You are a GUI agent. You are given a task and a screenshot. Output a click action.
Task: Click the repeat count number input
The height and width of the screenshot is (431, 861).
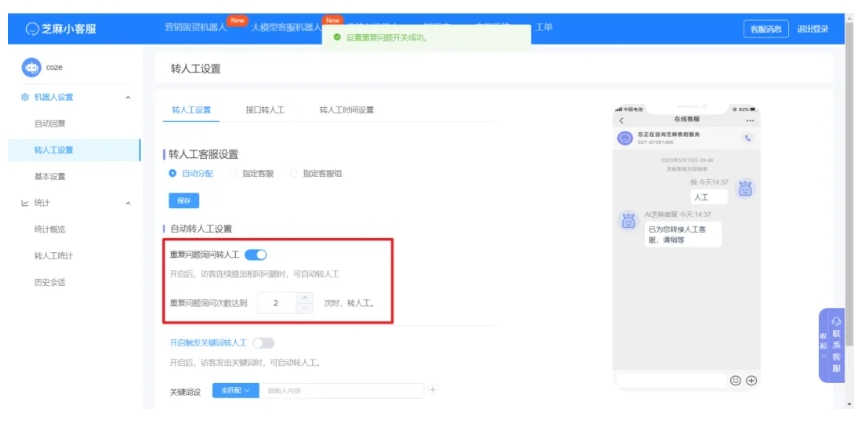pyautogui.click(x=277, y=303)
